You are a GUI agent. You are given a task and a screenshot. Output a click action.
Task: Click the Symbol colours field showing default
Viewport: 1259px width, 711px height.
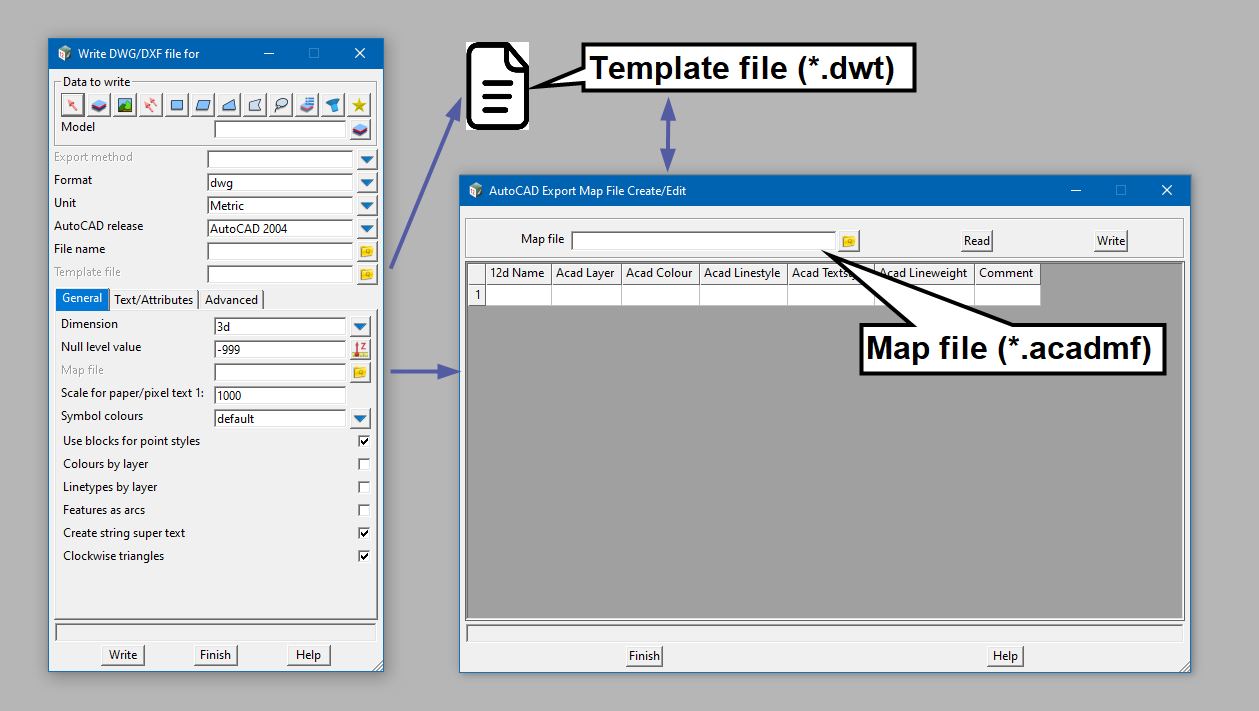(280, 419)
